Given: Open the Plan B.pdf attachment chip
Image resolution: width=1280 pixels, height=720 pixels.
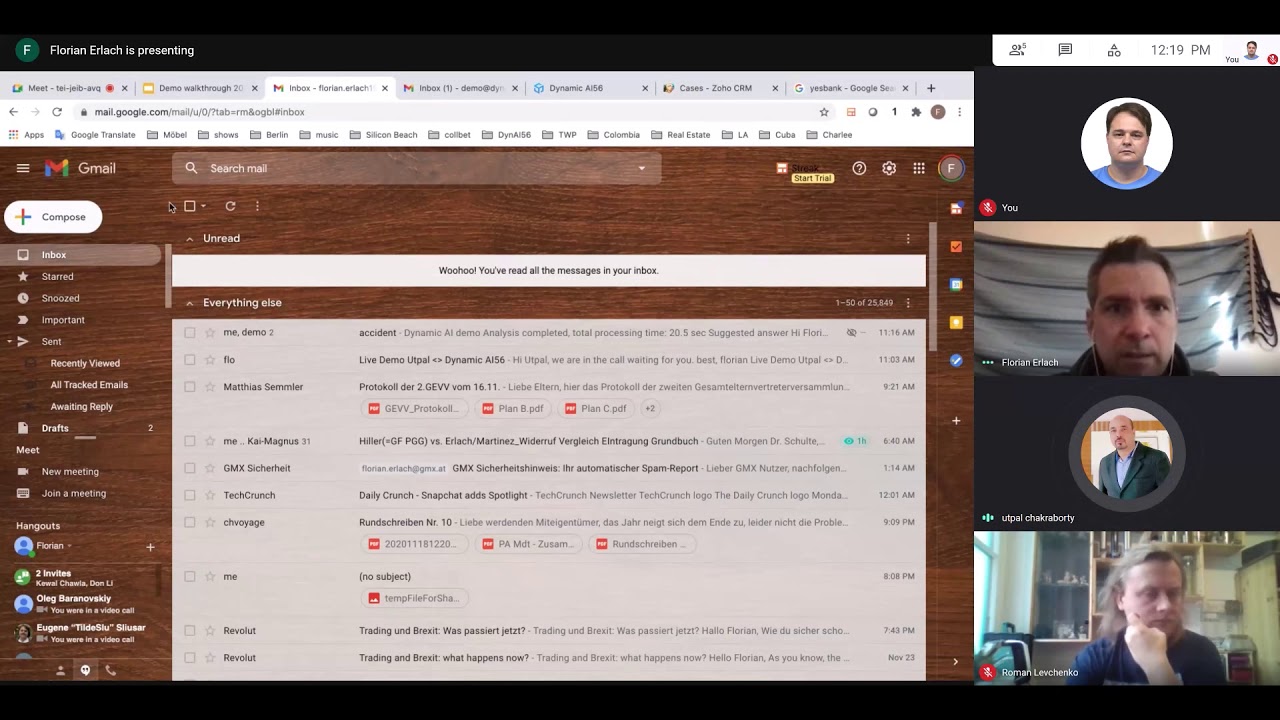Looking at the screenshot, I should pyautogui.click(x=512, y=408).
